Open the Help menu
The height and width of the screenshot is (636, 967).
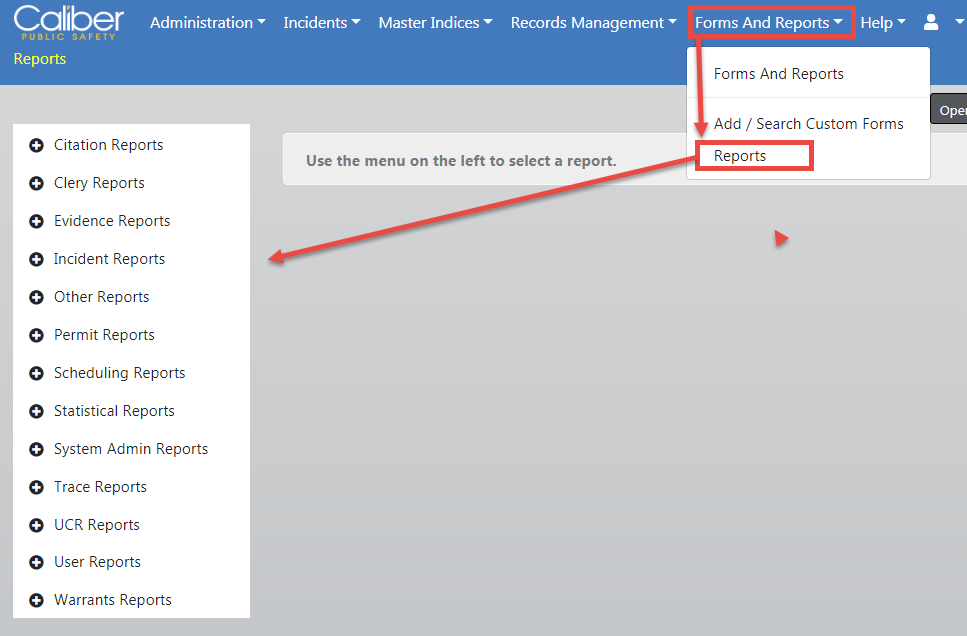[882, 22]
